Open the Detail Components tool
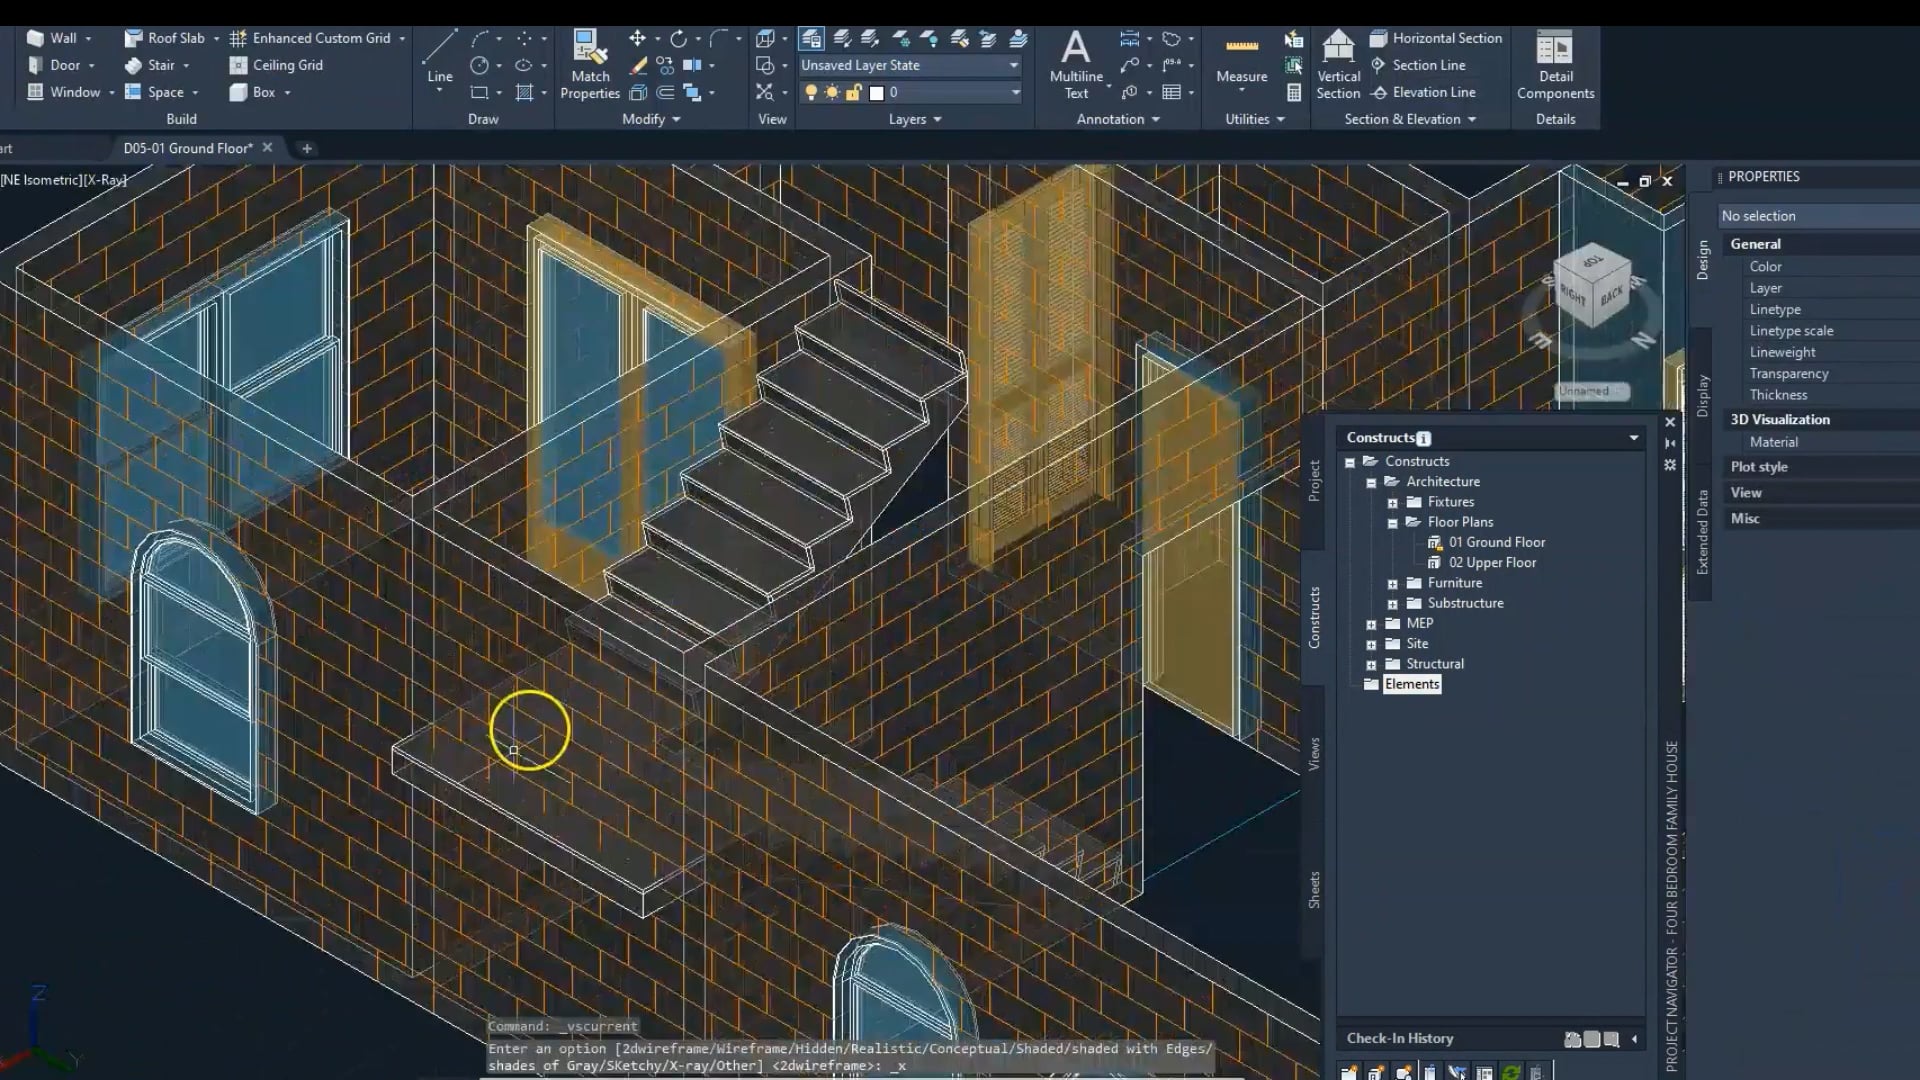 (x=1555, y=65)
